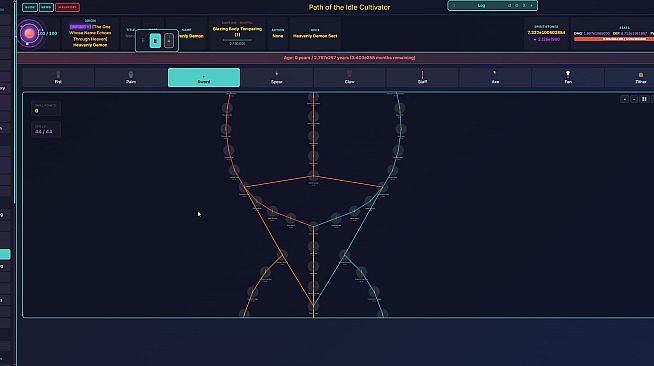
Task: Select the highlighted Sword tab
Action: pos(204,78)
